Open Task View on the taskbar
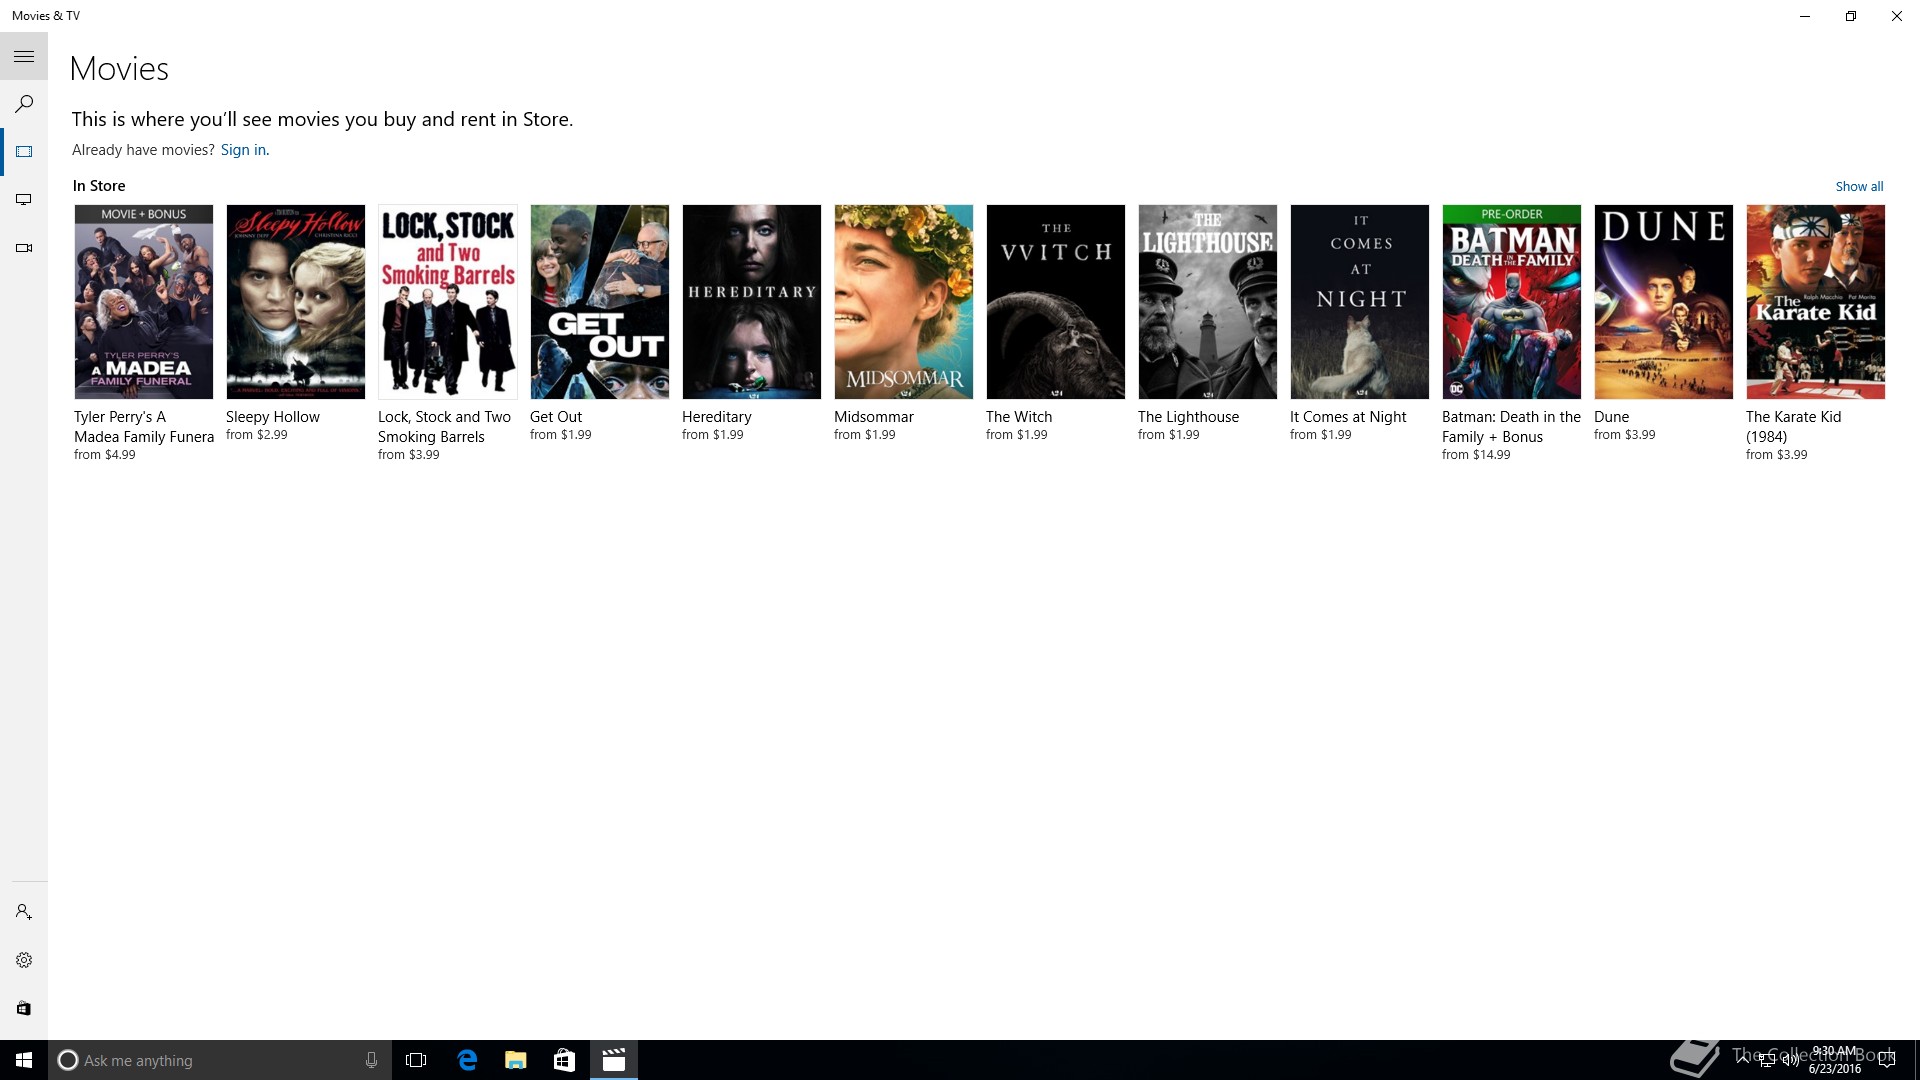 click(416, 1060)
